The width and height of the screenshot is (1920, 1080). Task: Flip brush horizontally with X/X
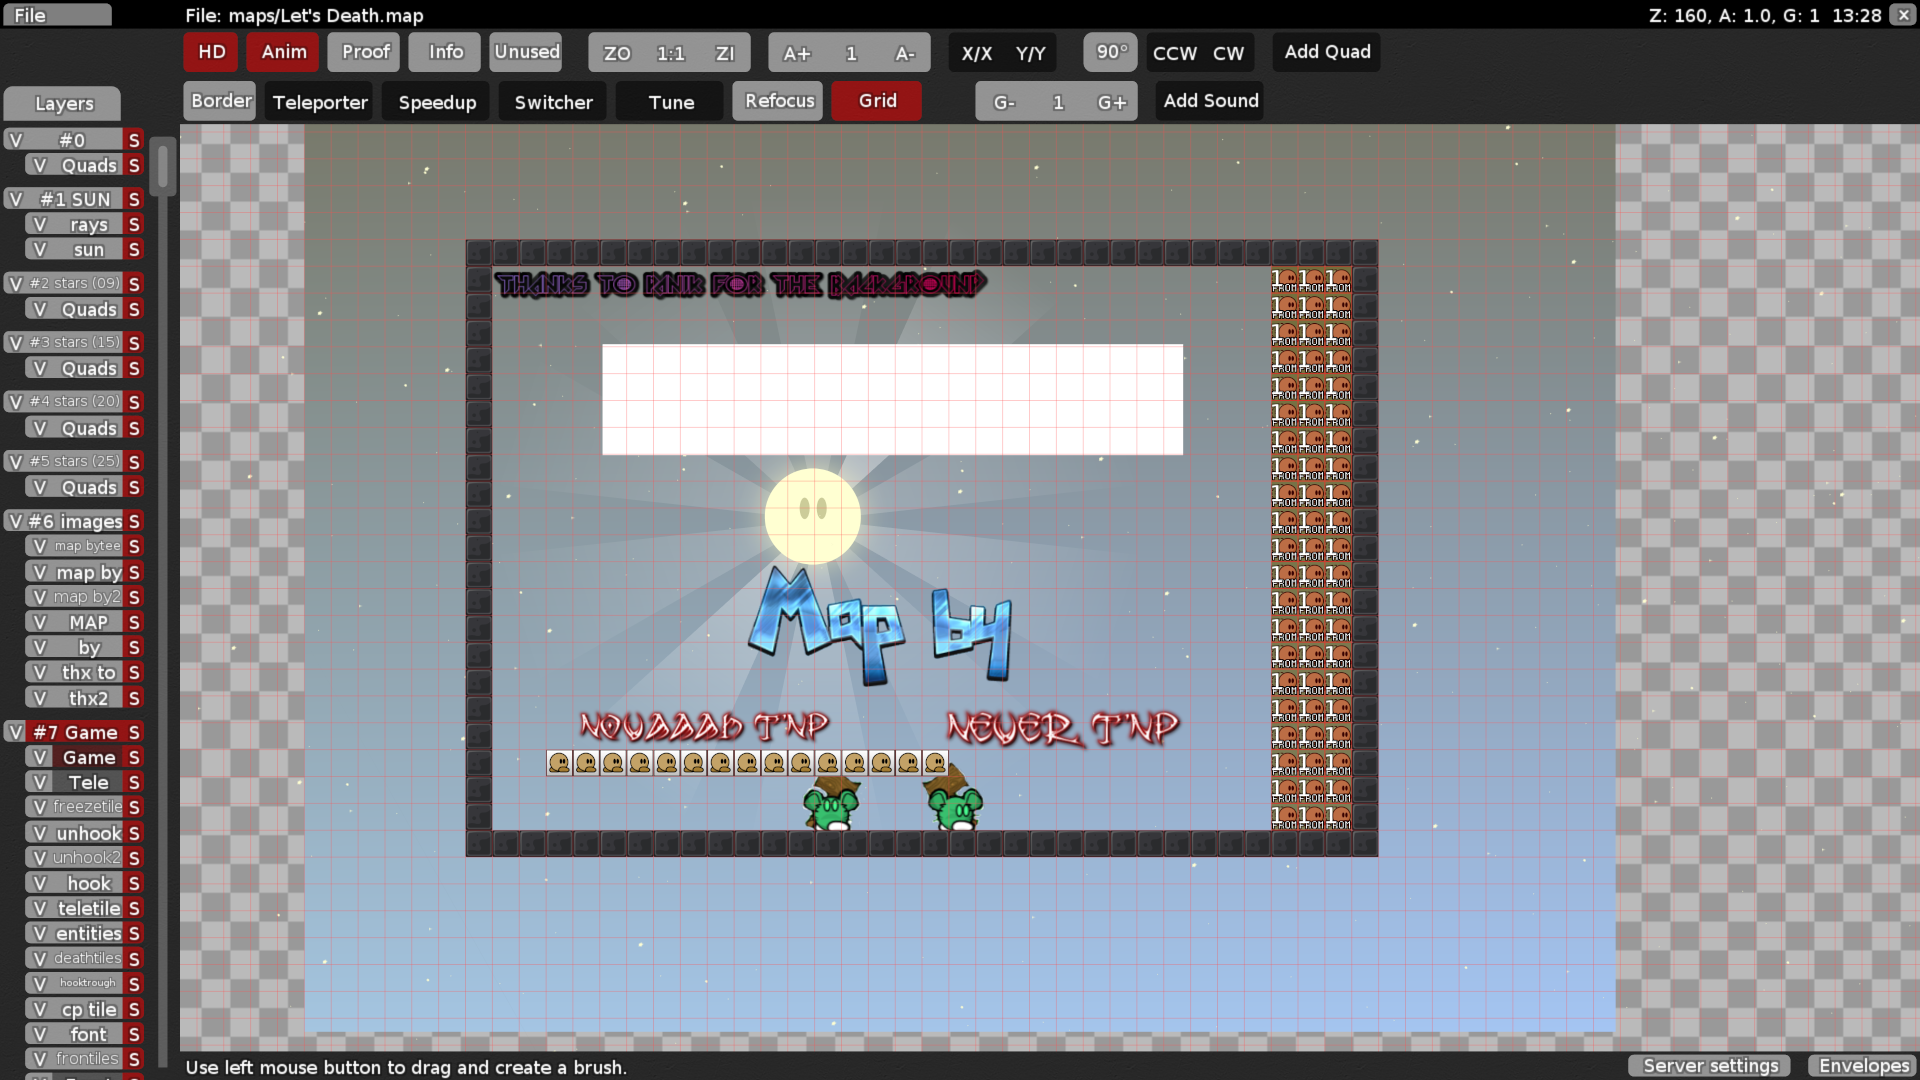click(x=977, y=53)
